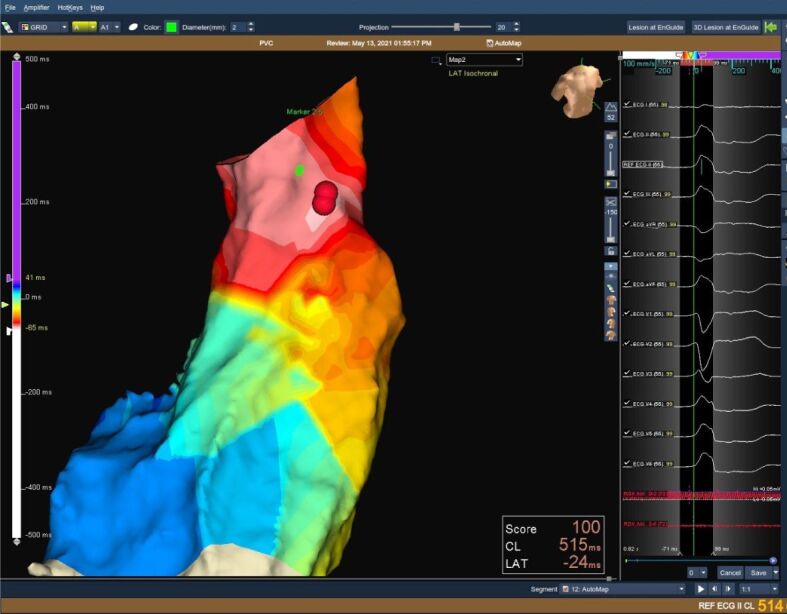
Task: Toggle the ECG V5 channel checkmark
Action: tap(627, 433)
